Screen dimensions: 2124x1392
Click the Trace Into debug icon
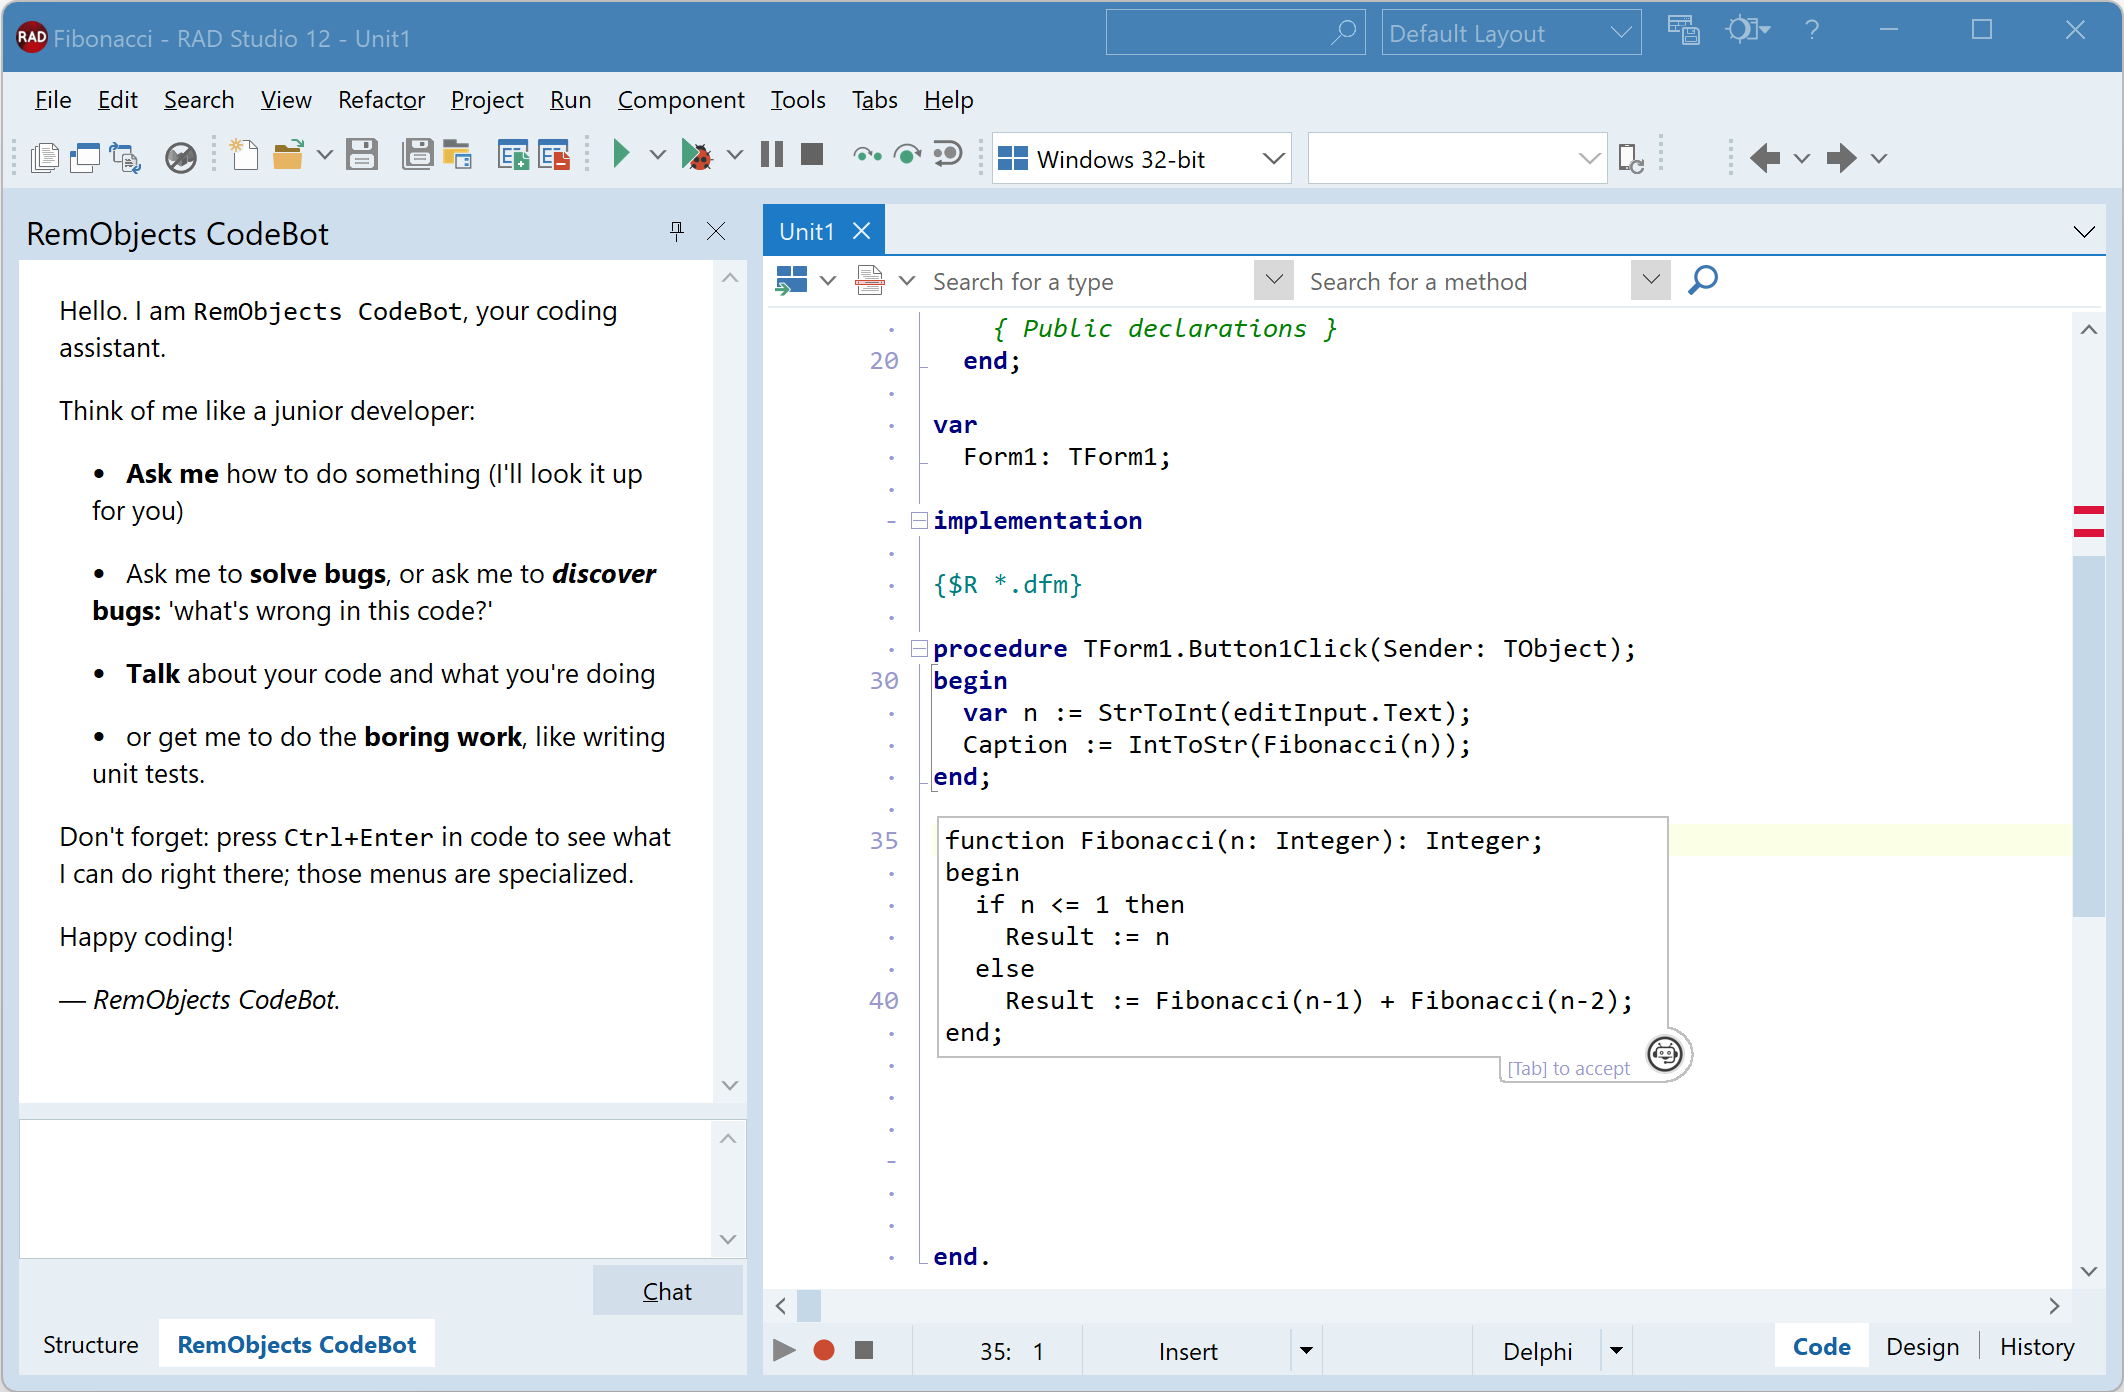(867, 155)
